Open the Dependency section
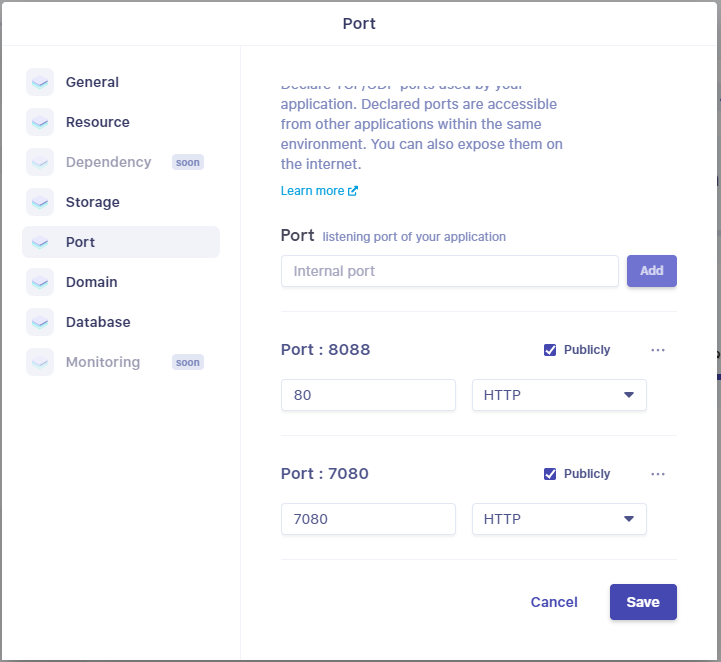 (108, 162)
